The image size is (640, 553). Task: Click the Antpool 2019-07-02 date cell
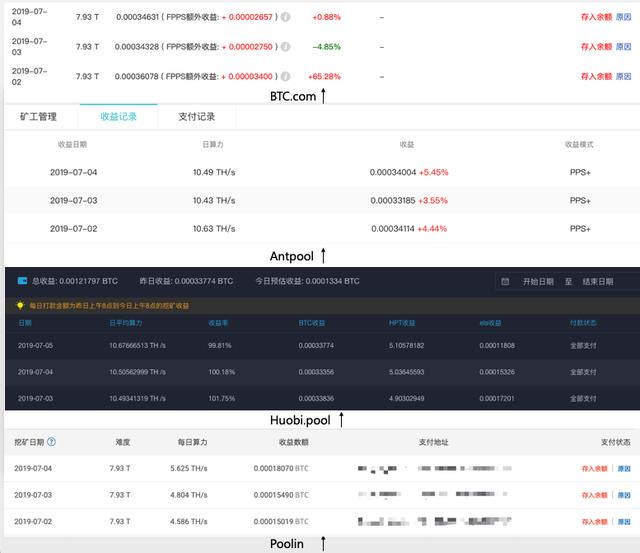73,229
